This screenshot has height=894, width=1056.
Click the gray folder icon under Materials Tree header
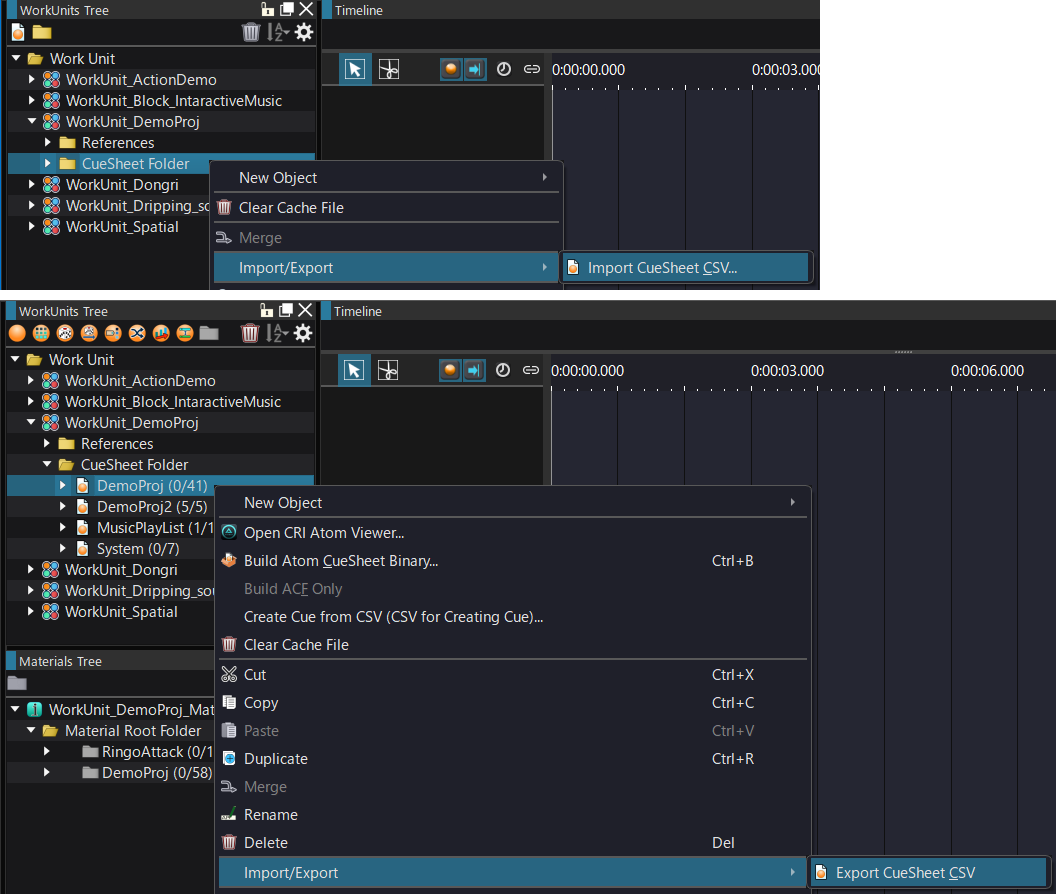17,683
